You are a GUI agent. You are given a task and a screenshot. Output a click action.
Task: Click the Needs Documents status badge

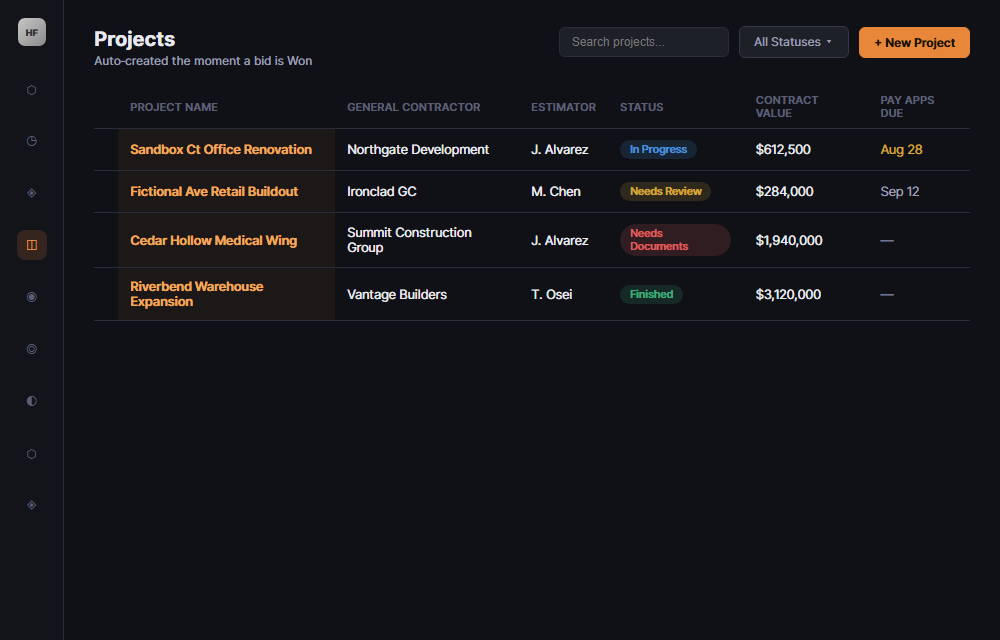675,240
